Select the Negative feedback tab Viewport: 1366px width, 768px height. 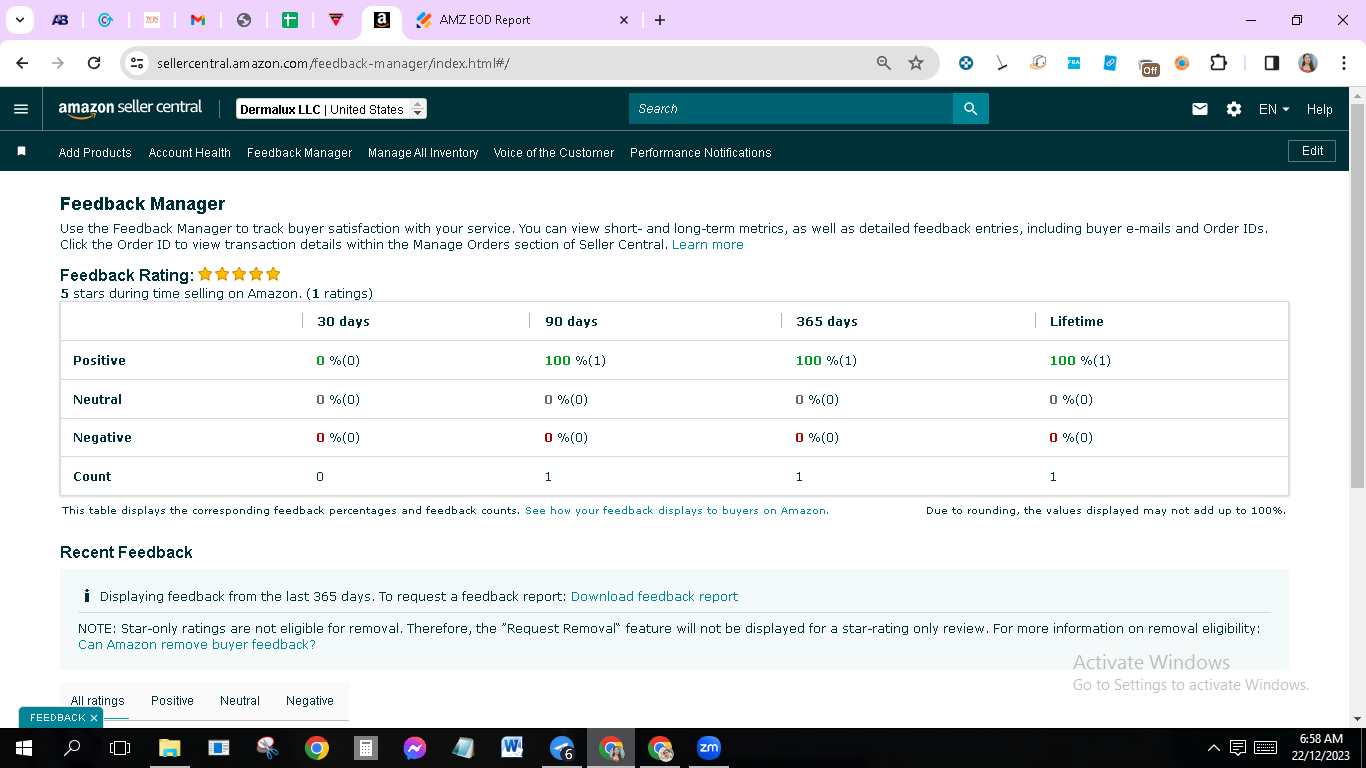pyautogui.click(x=310, y=701)
